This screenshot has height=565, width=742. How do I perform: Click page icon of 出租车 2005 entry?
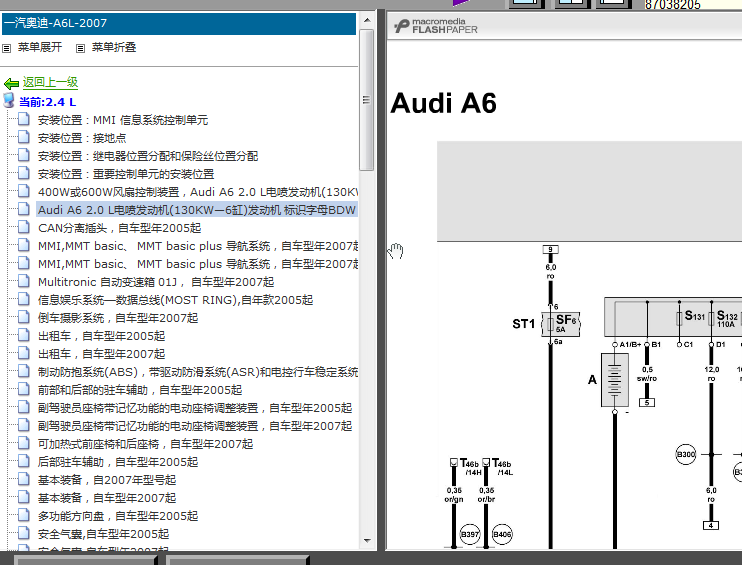point(24,335)
